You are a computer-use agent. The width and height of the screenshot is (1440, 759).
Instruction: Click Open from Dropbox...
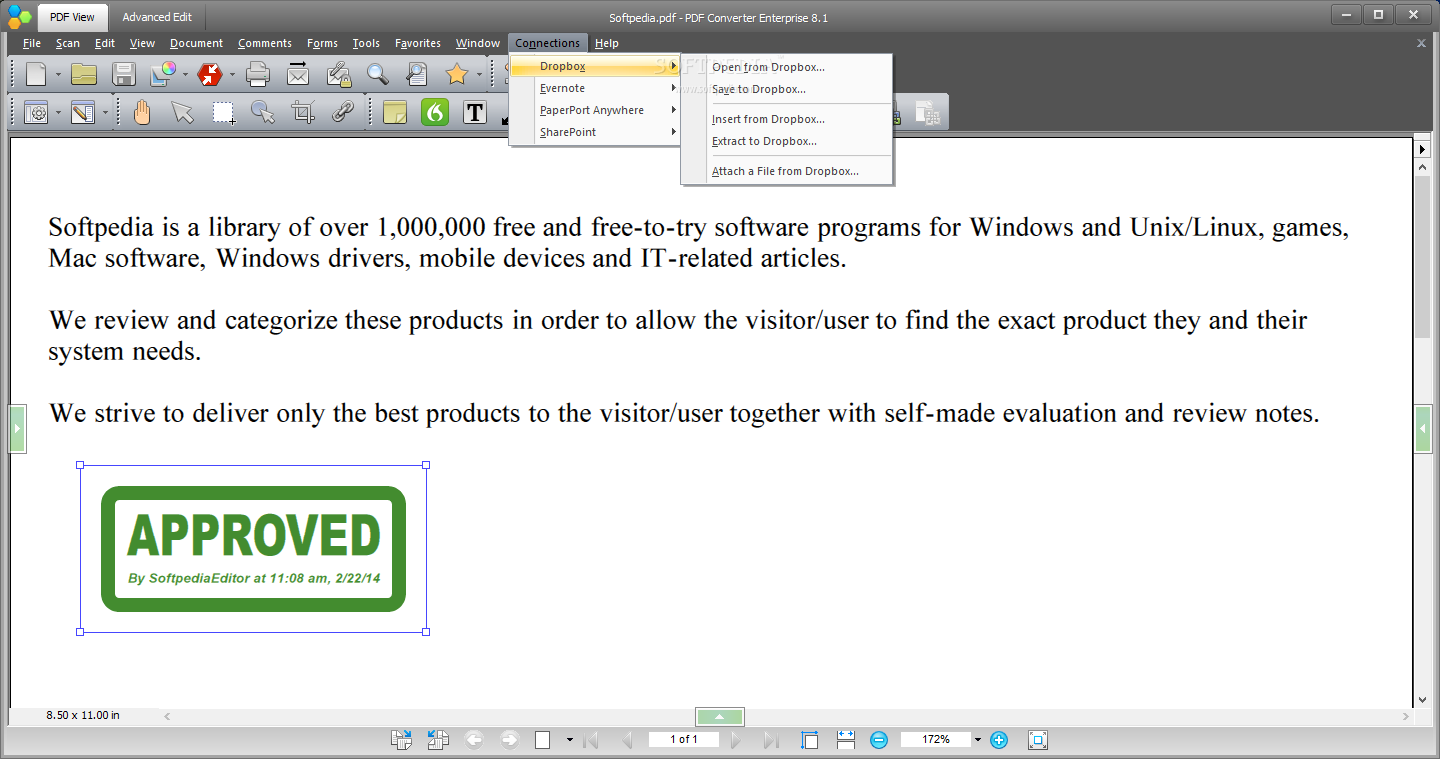(787, 67)
